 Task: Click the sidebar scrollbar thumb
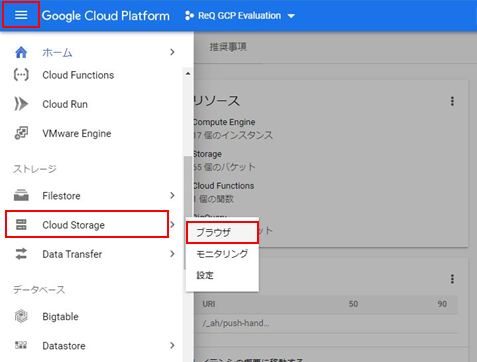tap(188, 212)
